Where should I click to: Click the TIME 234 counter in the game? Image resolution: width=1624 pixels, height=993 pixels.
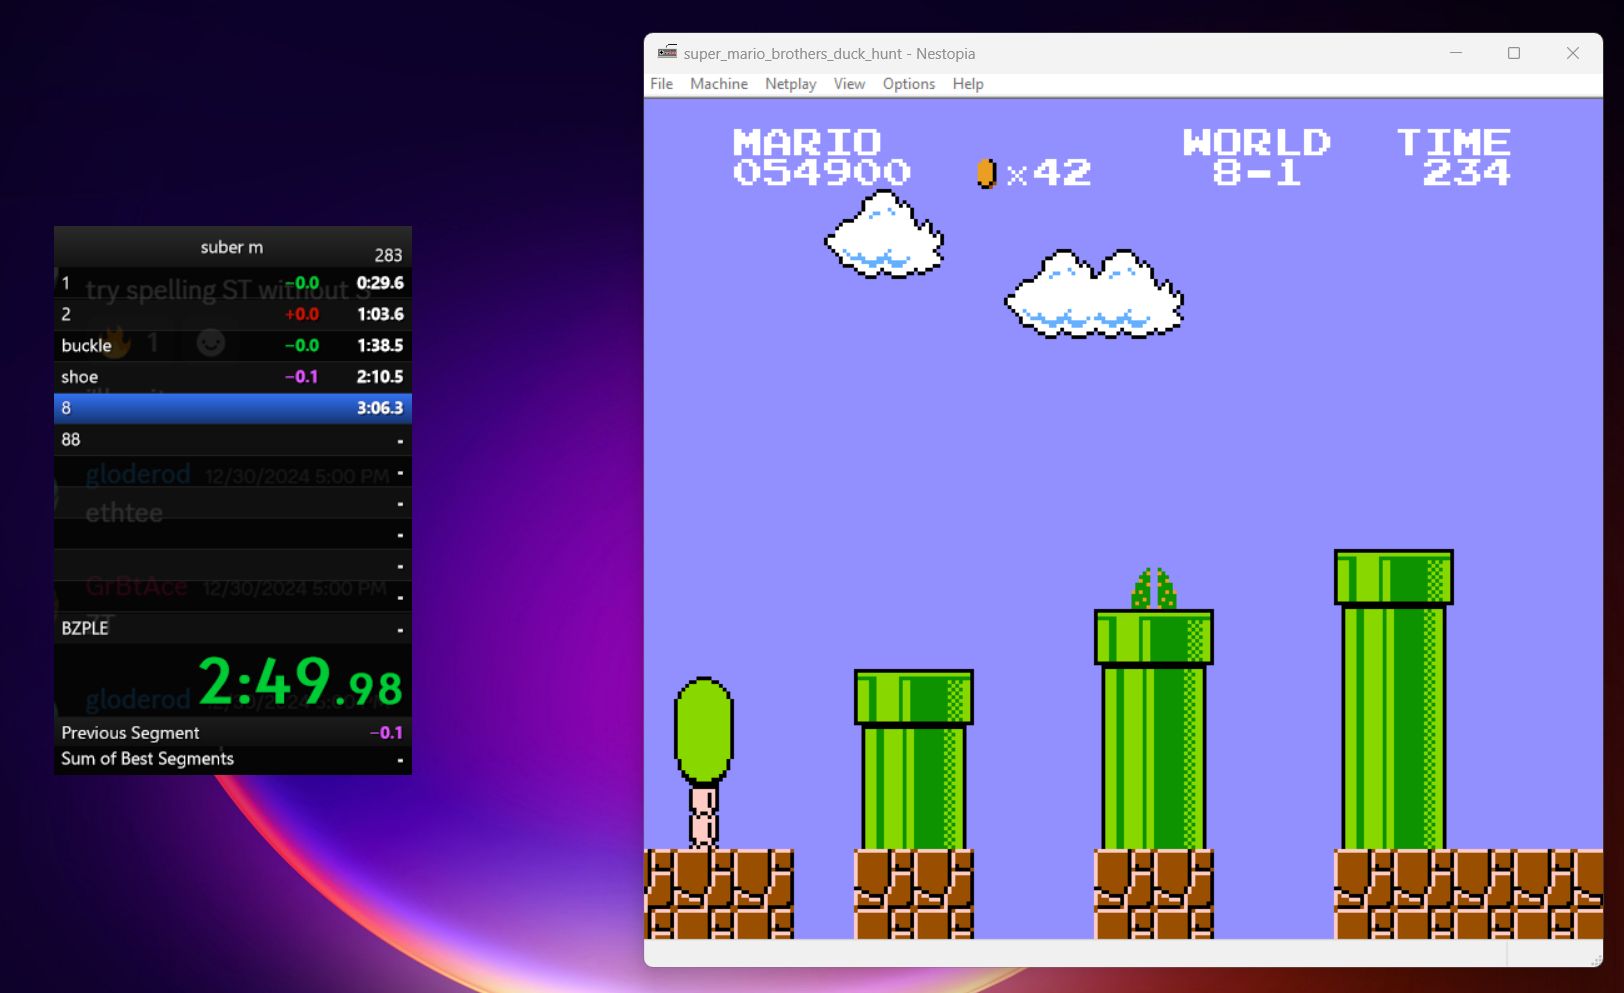click(1454, 158)
